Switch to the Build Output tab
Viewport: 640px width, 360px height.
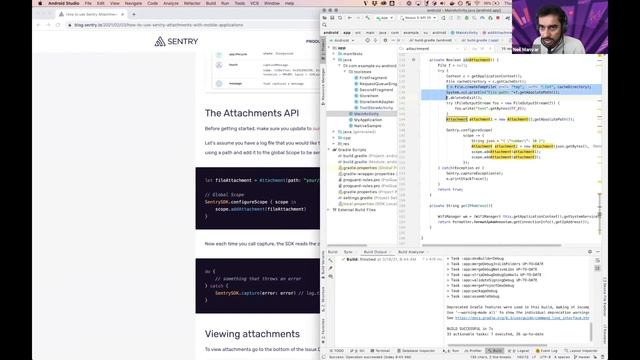[377, 252]
